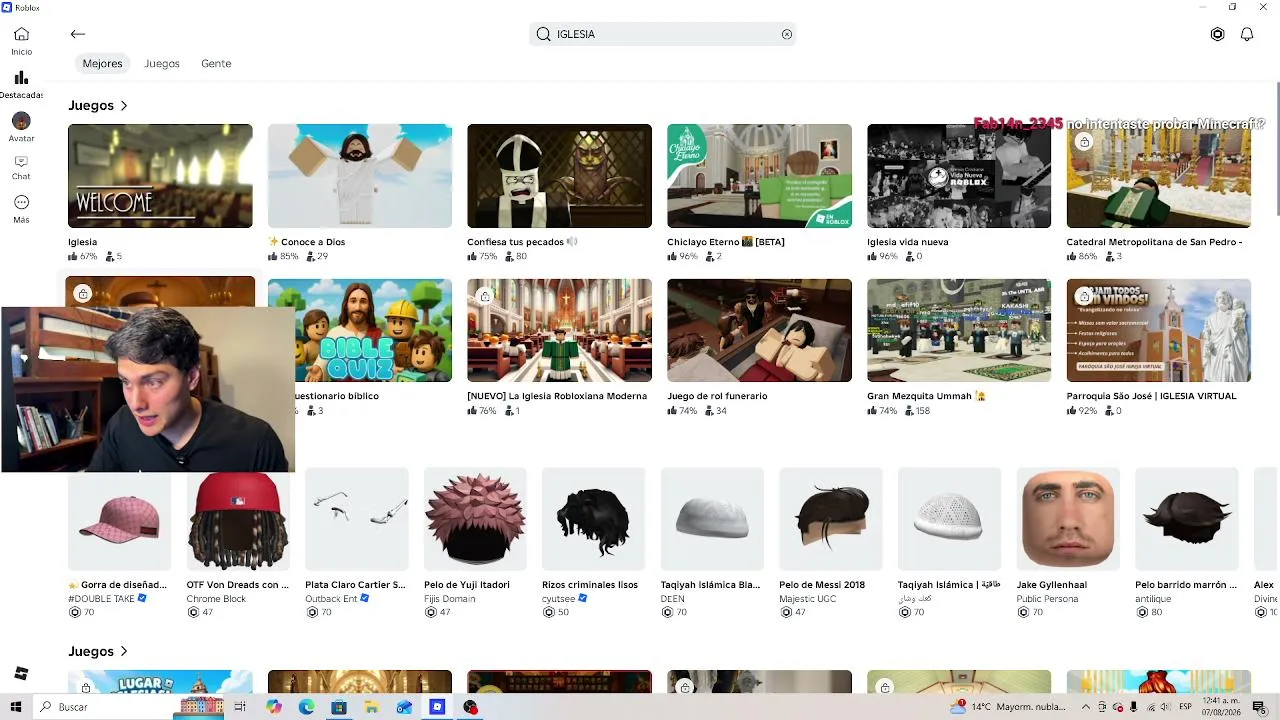Go back using the arrow icon

click(x=78, y=34)
